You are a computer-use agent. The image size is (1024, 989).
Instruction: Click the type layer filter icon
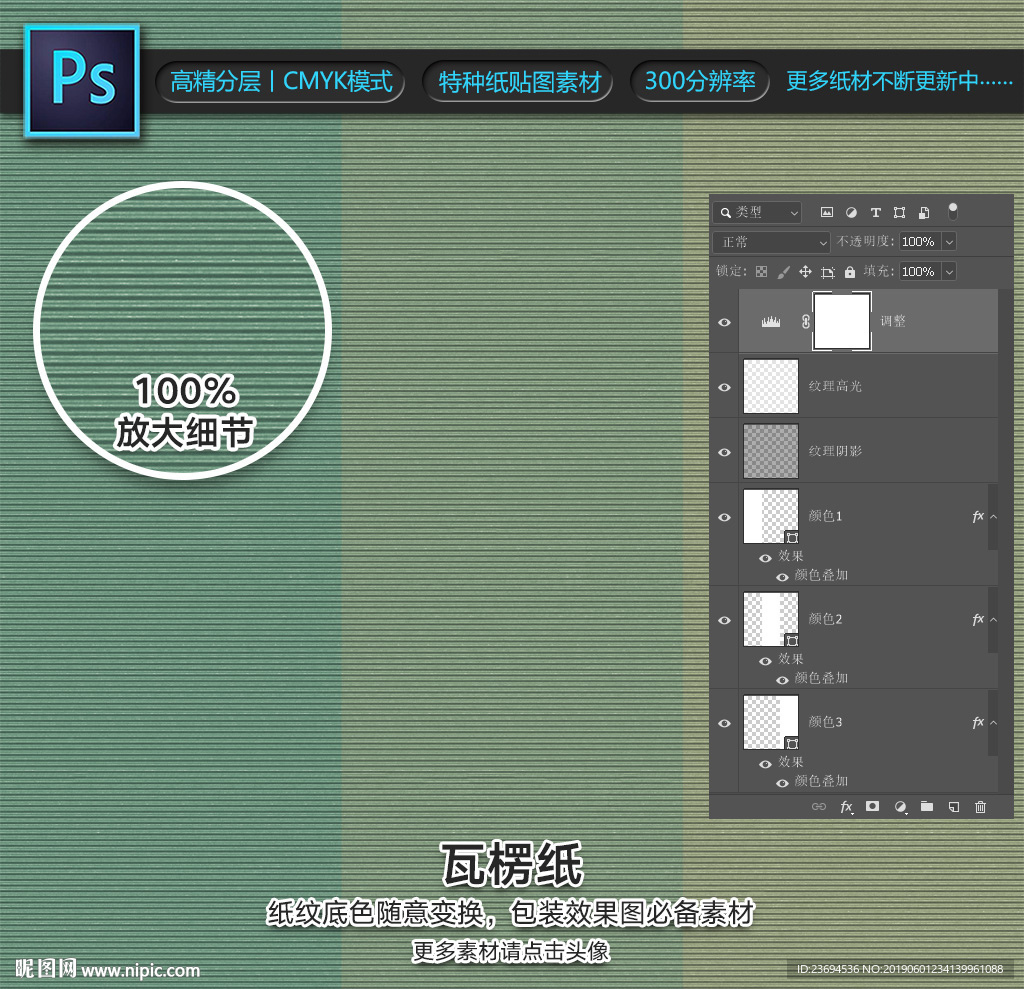[876, 212]
